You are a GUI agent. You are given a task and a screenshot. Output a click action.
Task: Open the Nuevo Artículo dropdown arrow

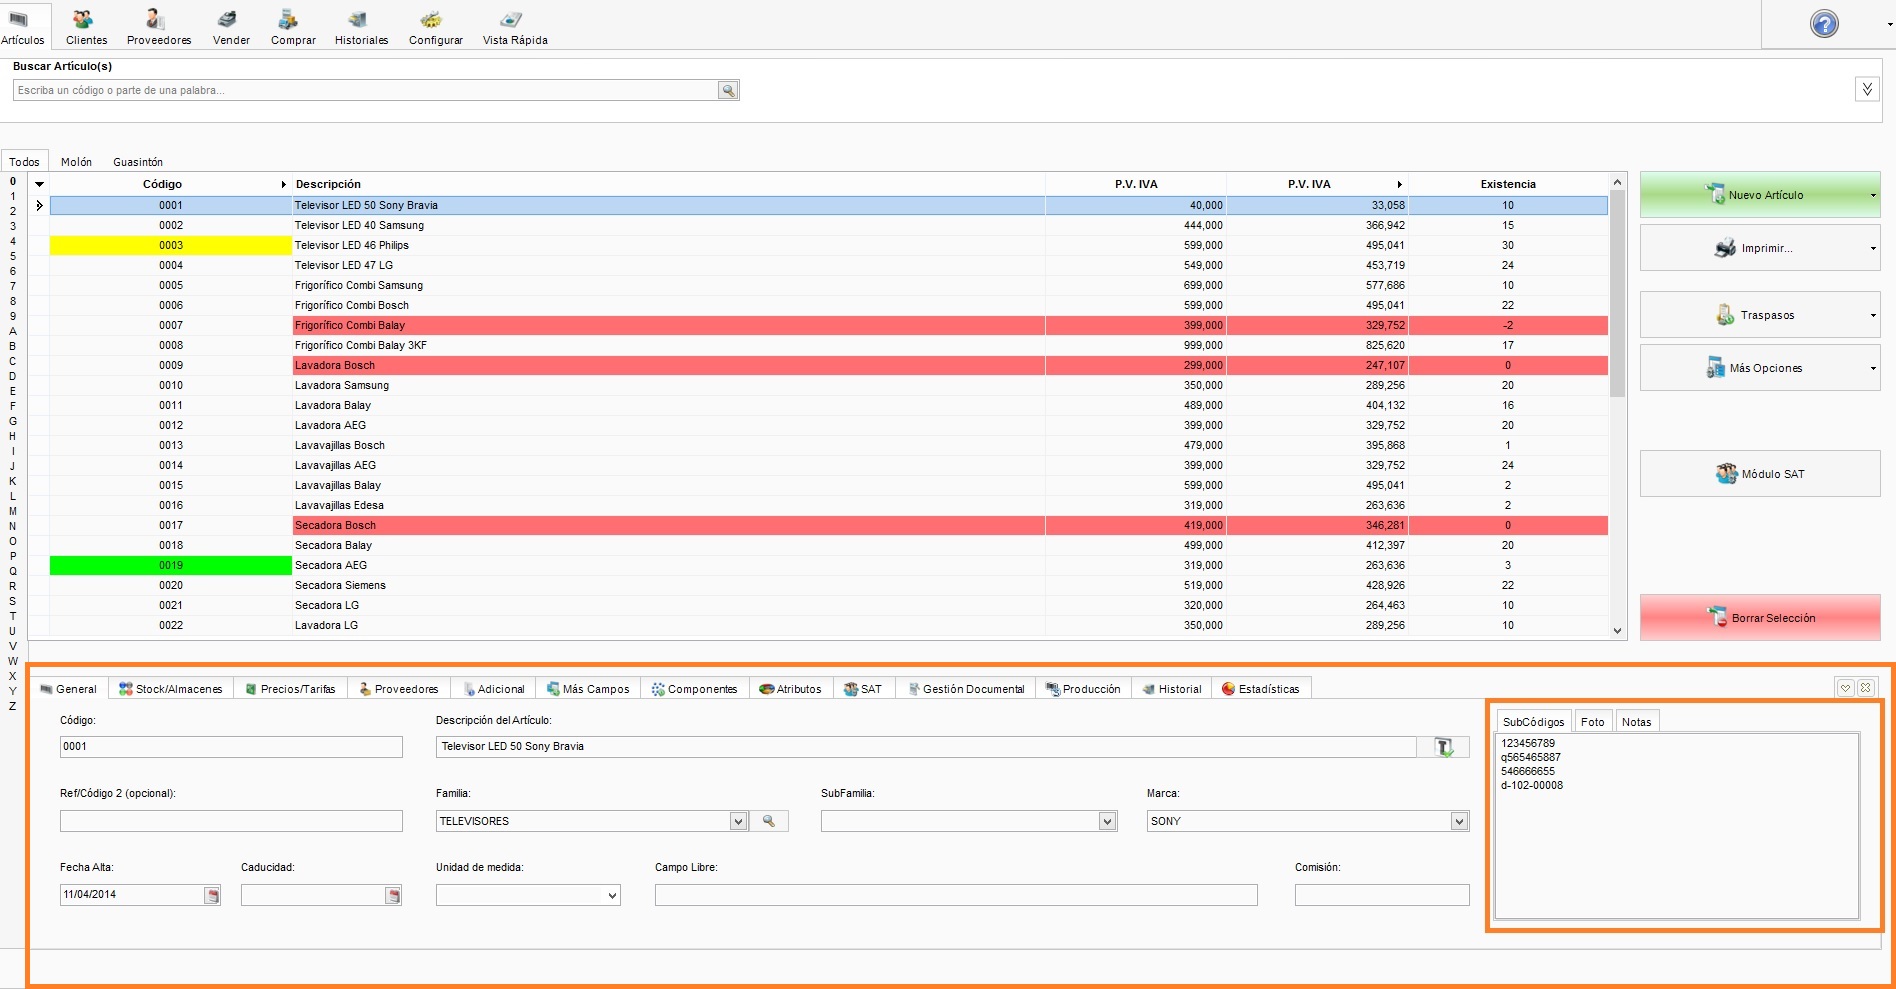(1873, 195)
